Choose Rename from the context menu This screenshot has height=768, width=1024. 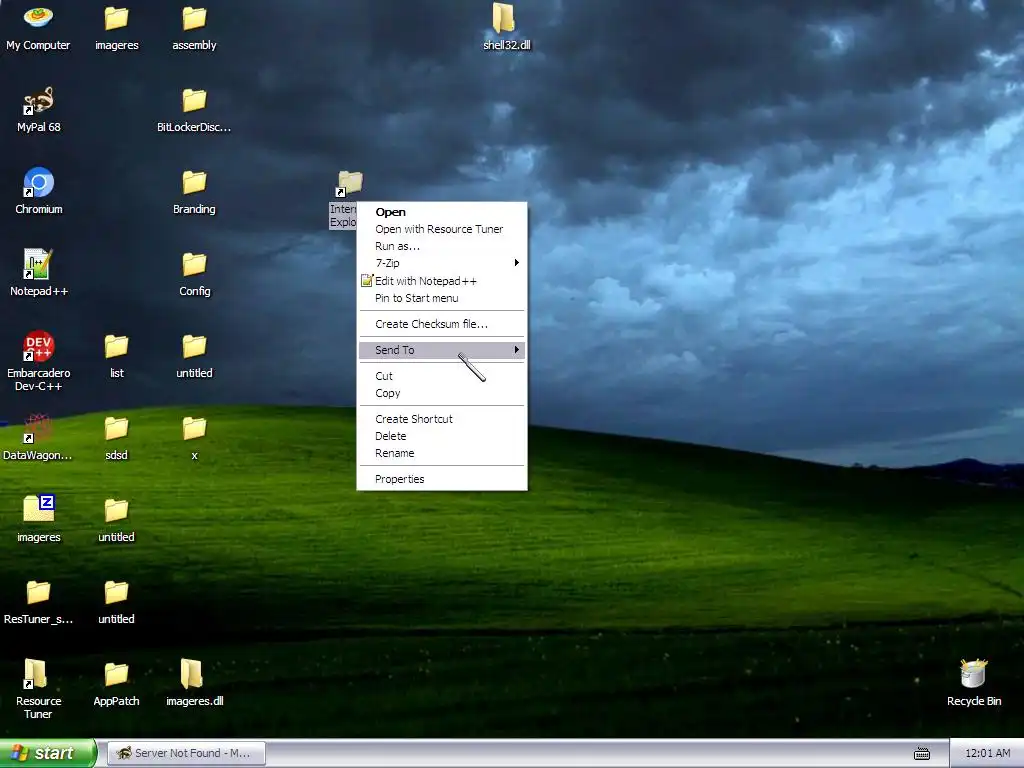point(442,453)
